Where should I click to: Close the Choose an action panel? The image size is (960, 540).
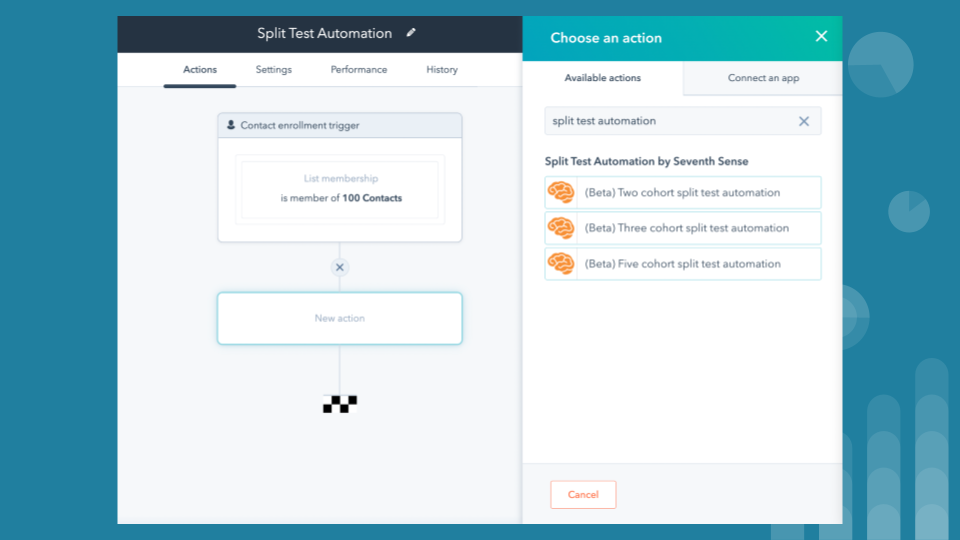[821, 37]
